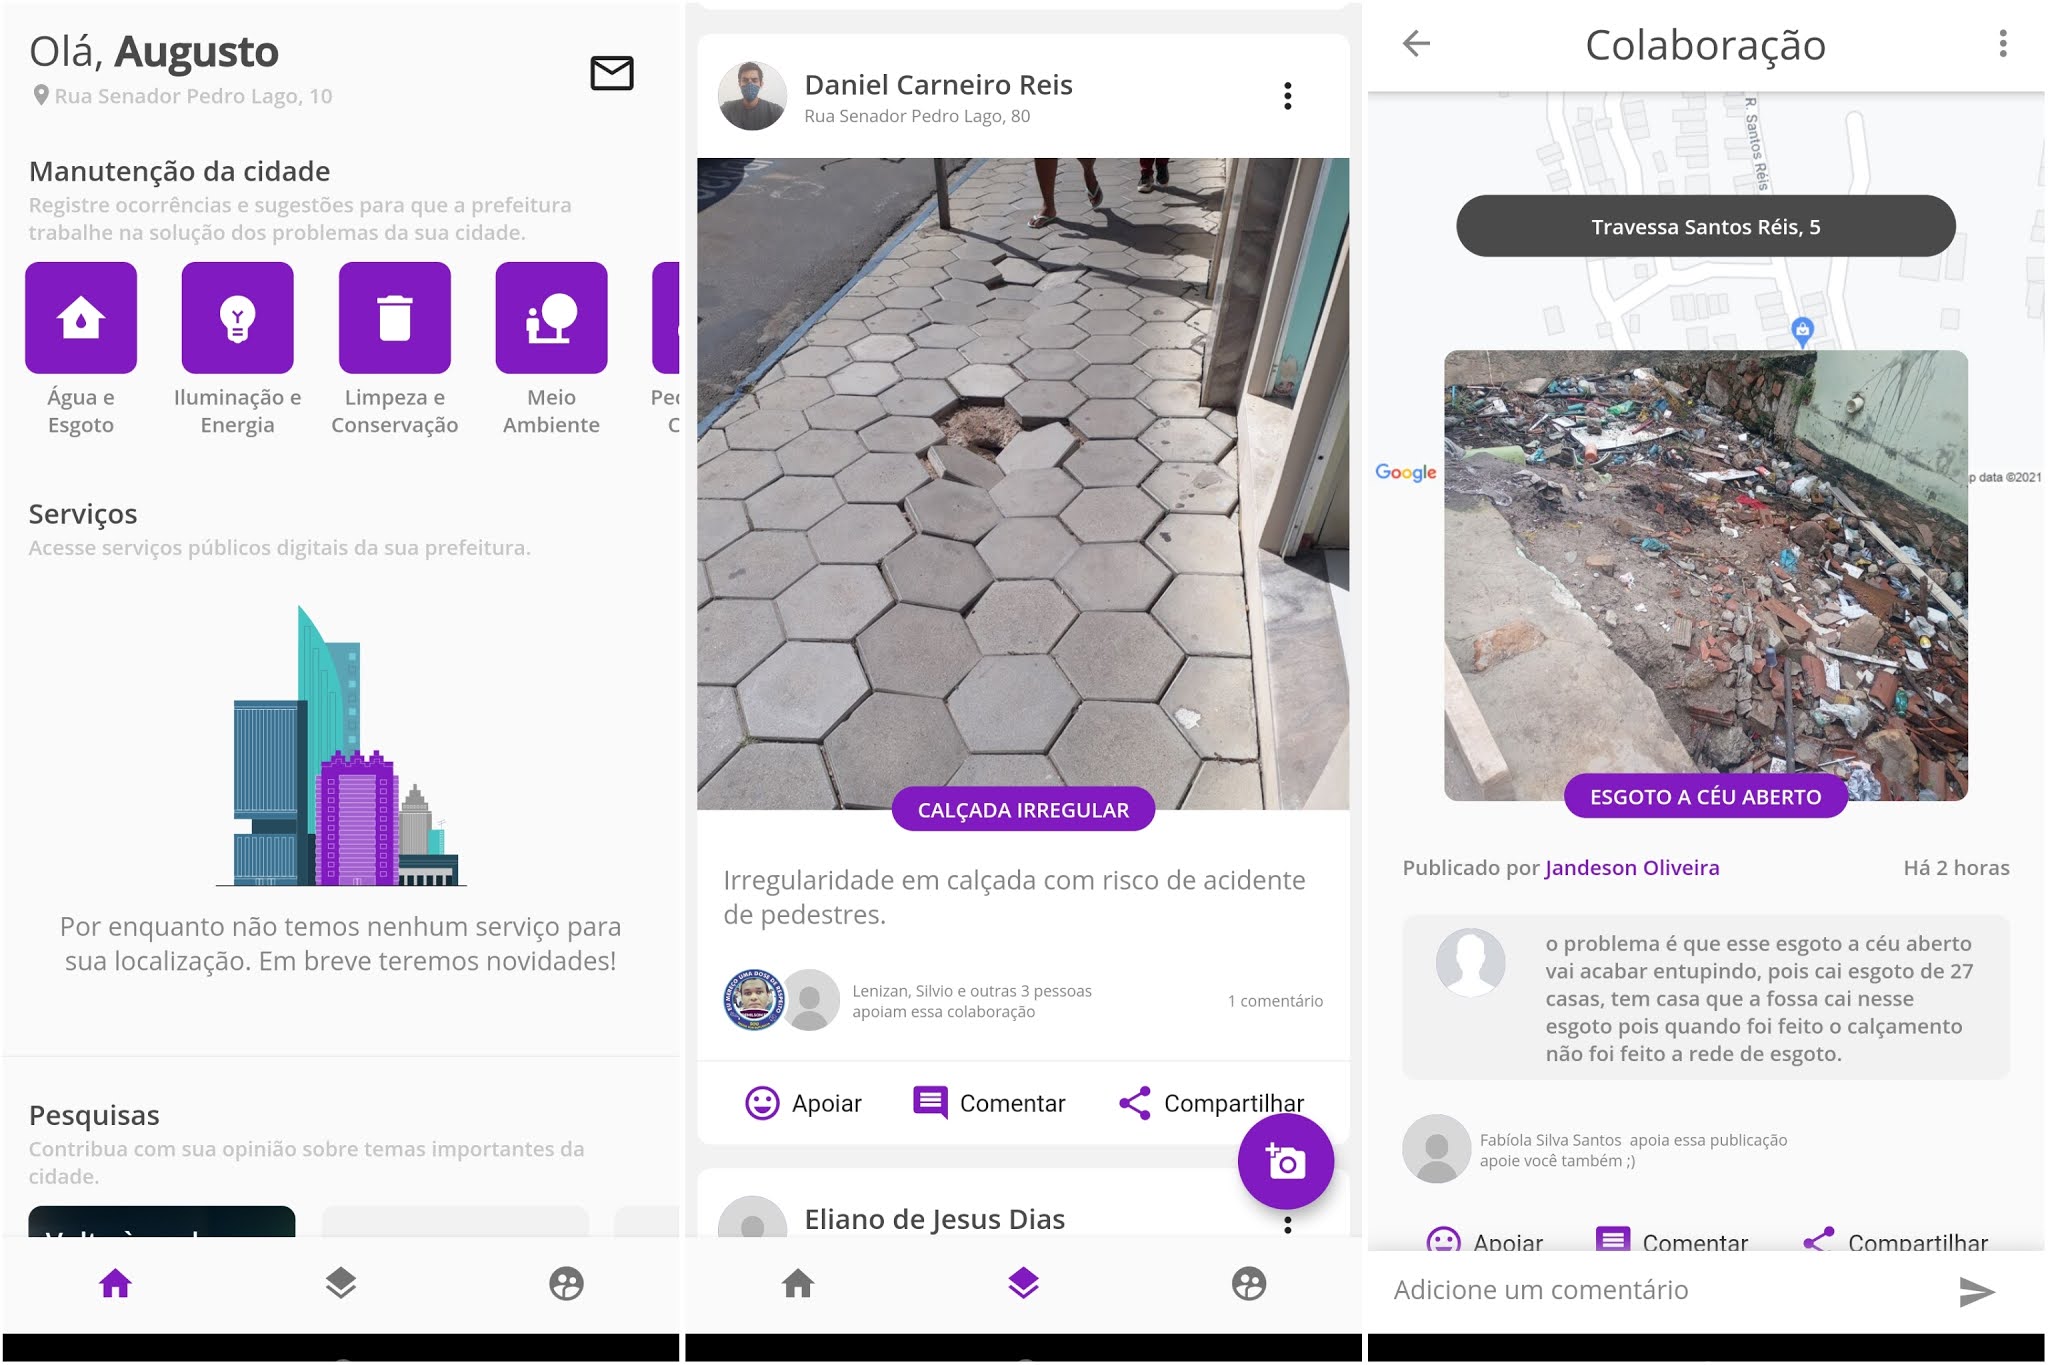Tap the map location pin marker
The height and width of the screenshot is (1365, 2048).
click(x=1802, y=331)
